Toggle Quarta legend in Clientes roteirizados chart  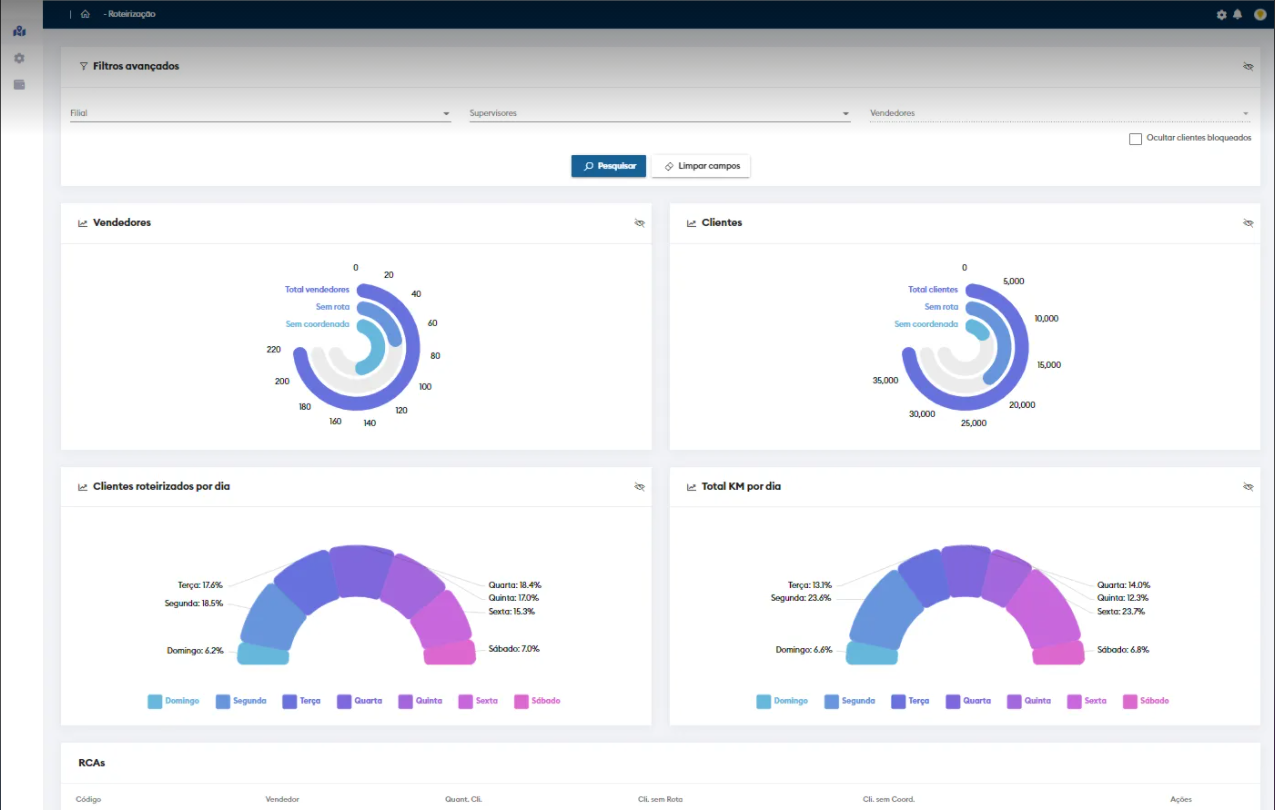(x=359, y=701)
